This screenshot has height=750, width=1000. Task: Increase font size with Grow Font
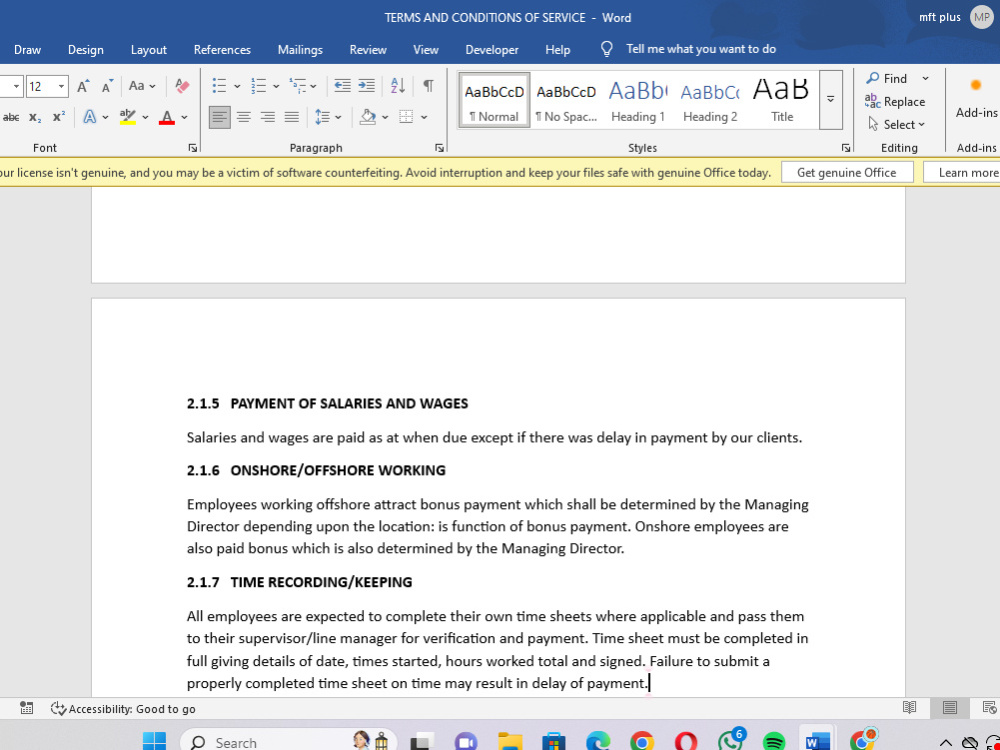tap(83, 86)
